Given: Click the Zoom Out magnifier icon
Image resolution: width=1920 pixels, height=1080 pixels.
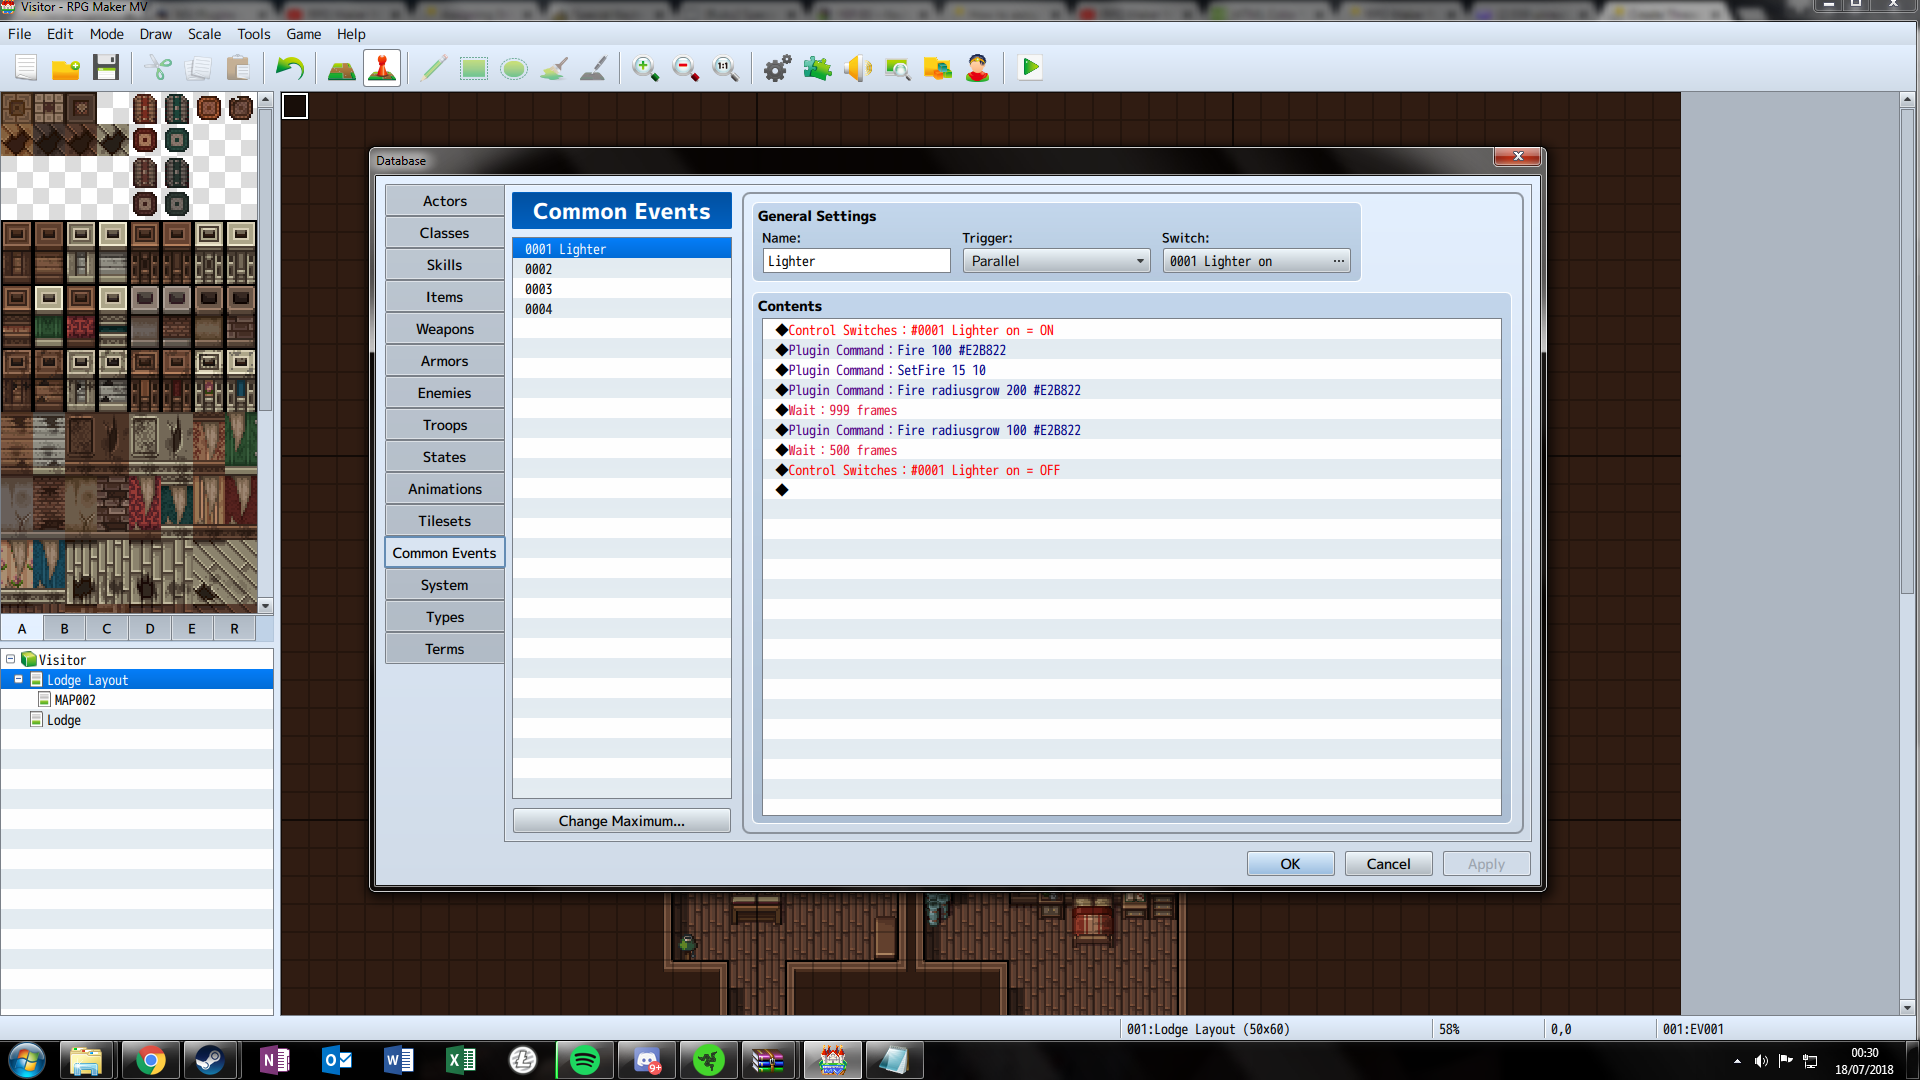Looking at the screenshot, I should tap(686, 68).
